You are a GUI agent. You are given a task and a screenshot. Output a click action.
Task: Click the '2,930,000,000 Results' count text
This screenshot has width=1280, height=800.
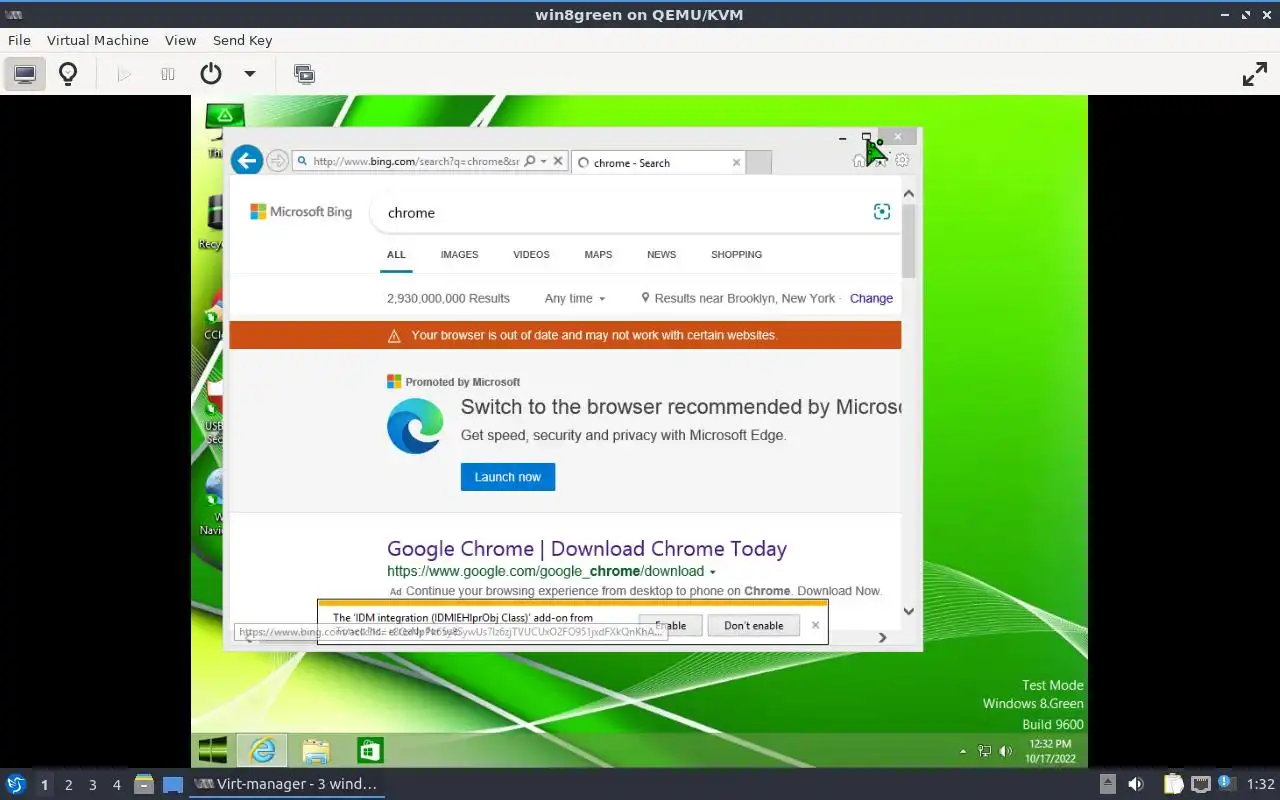coord(448,298)
